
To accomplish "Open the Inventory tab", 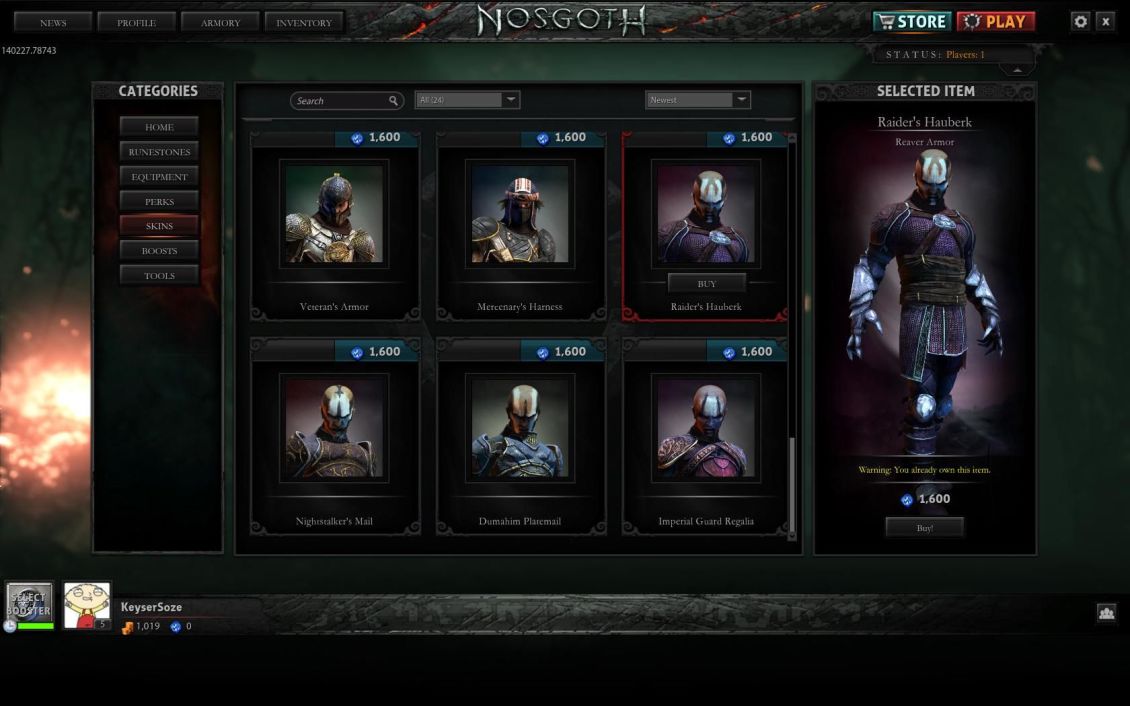I will 304,22.
